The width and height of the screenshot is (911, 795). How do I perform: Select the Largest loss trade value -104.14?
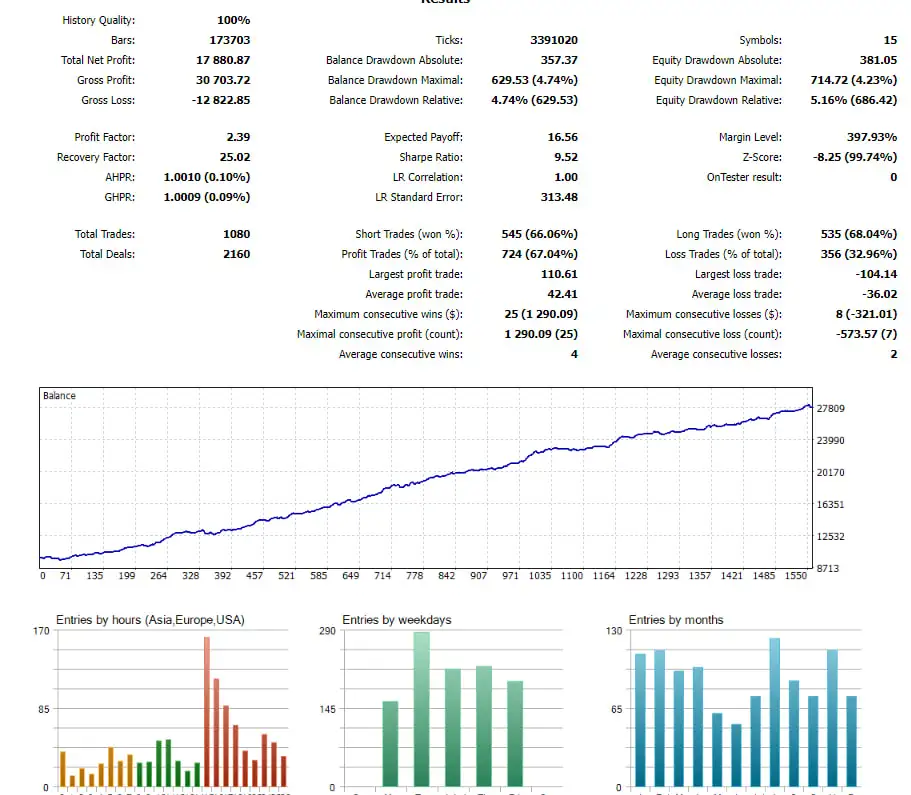pyautogui.click(x=876, y=274)
